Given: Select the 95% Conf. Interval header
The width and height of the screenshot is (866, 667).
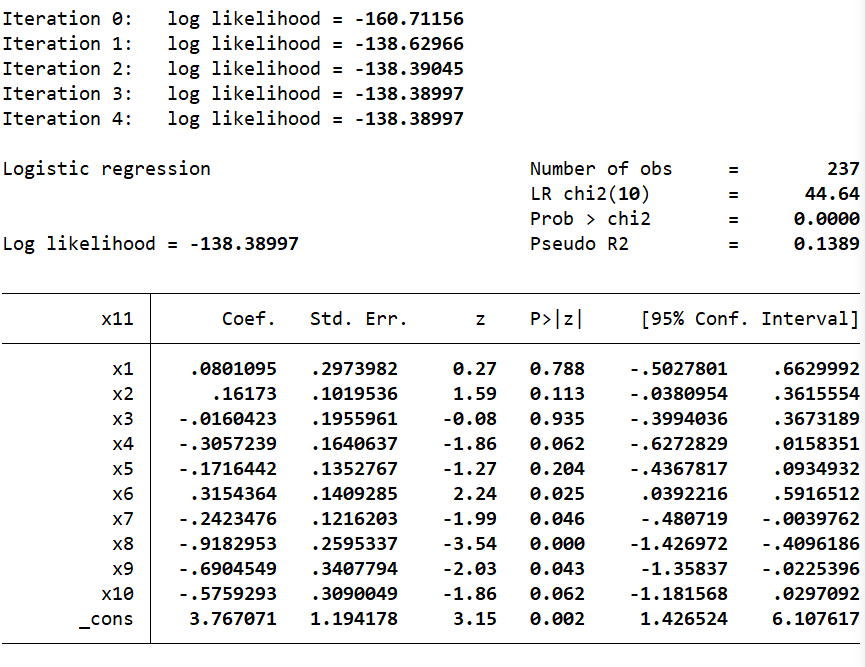Looking at the screenshot, I should click(749, 320).
